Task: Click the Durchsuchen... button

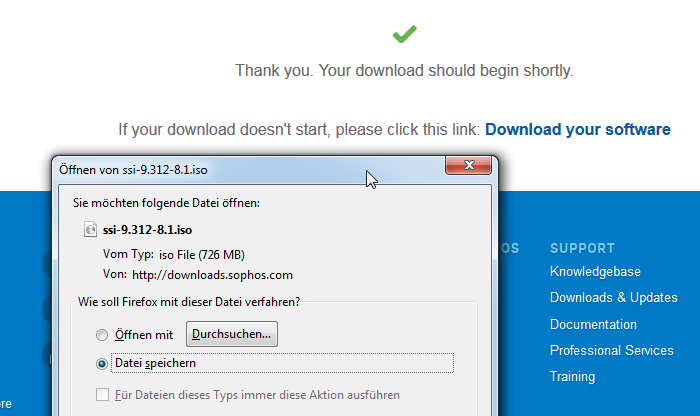Action: point(232,334)
